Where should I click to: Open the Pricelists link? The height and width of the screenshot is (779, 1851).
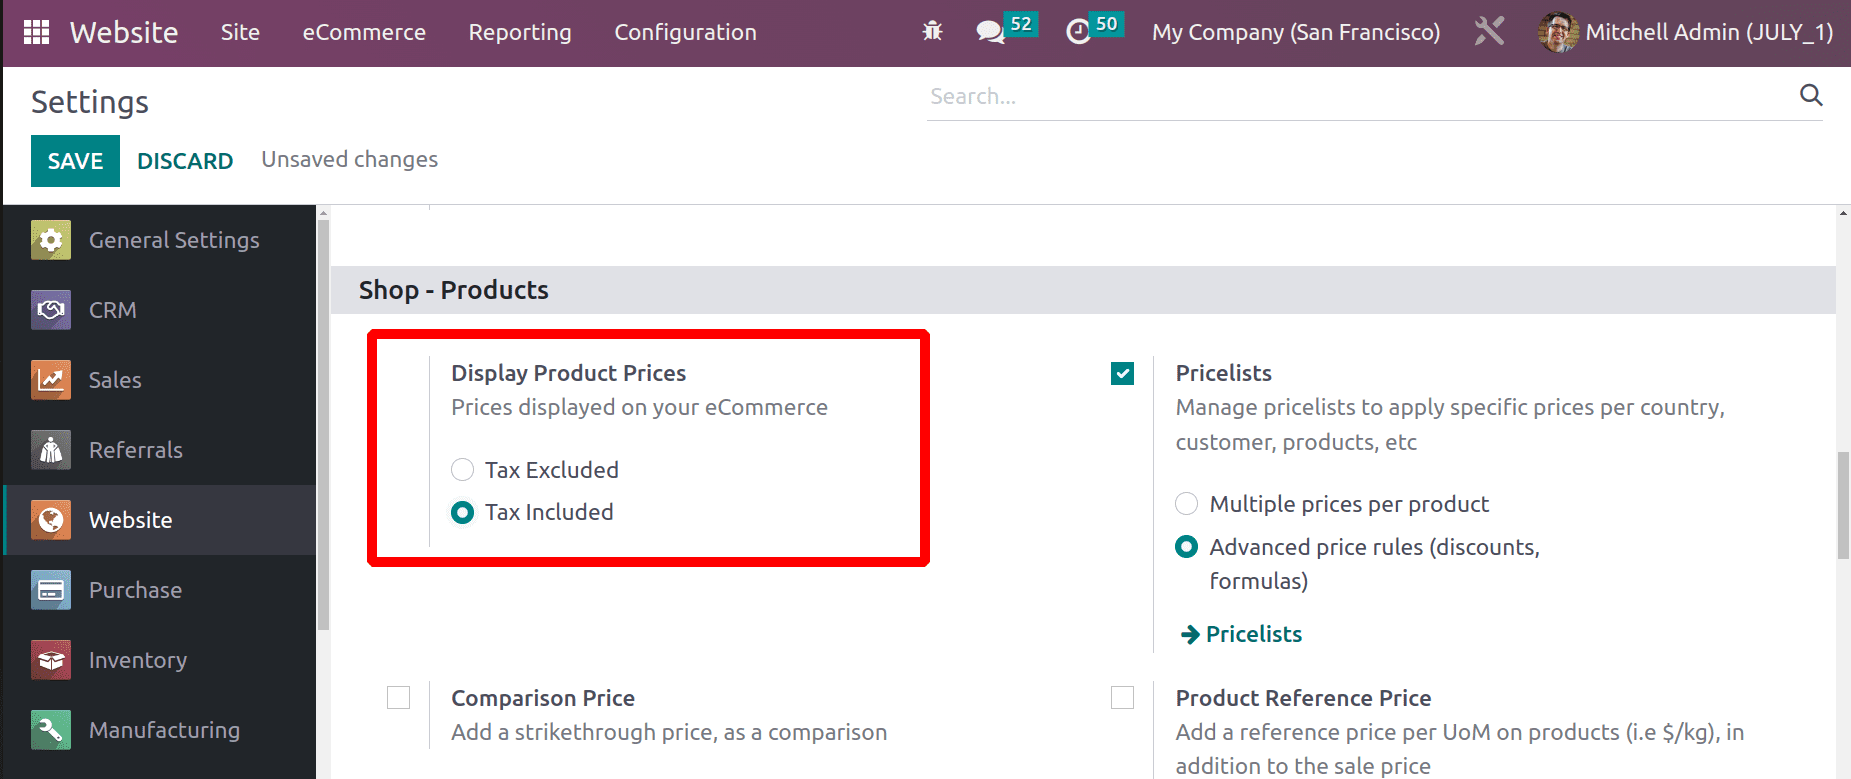1253,634
